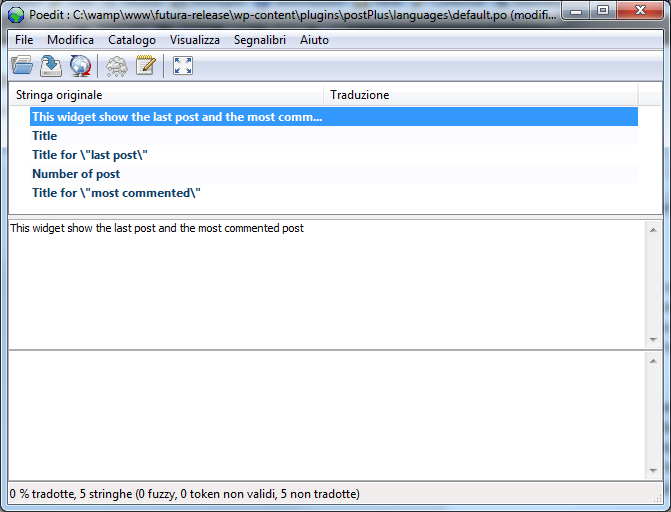Click the status bar translation statistics text
671x512 pixels.
point(184,494)
